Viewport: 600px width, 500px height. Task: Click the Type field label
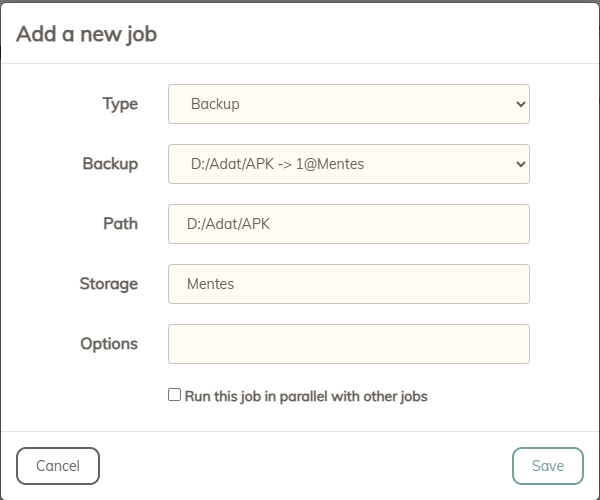click(x=120, y=104)
